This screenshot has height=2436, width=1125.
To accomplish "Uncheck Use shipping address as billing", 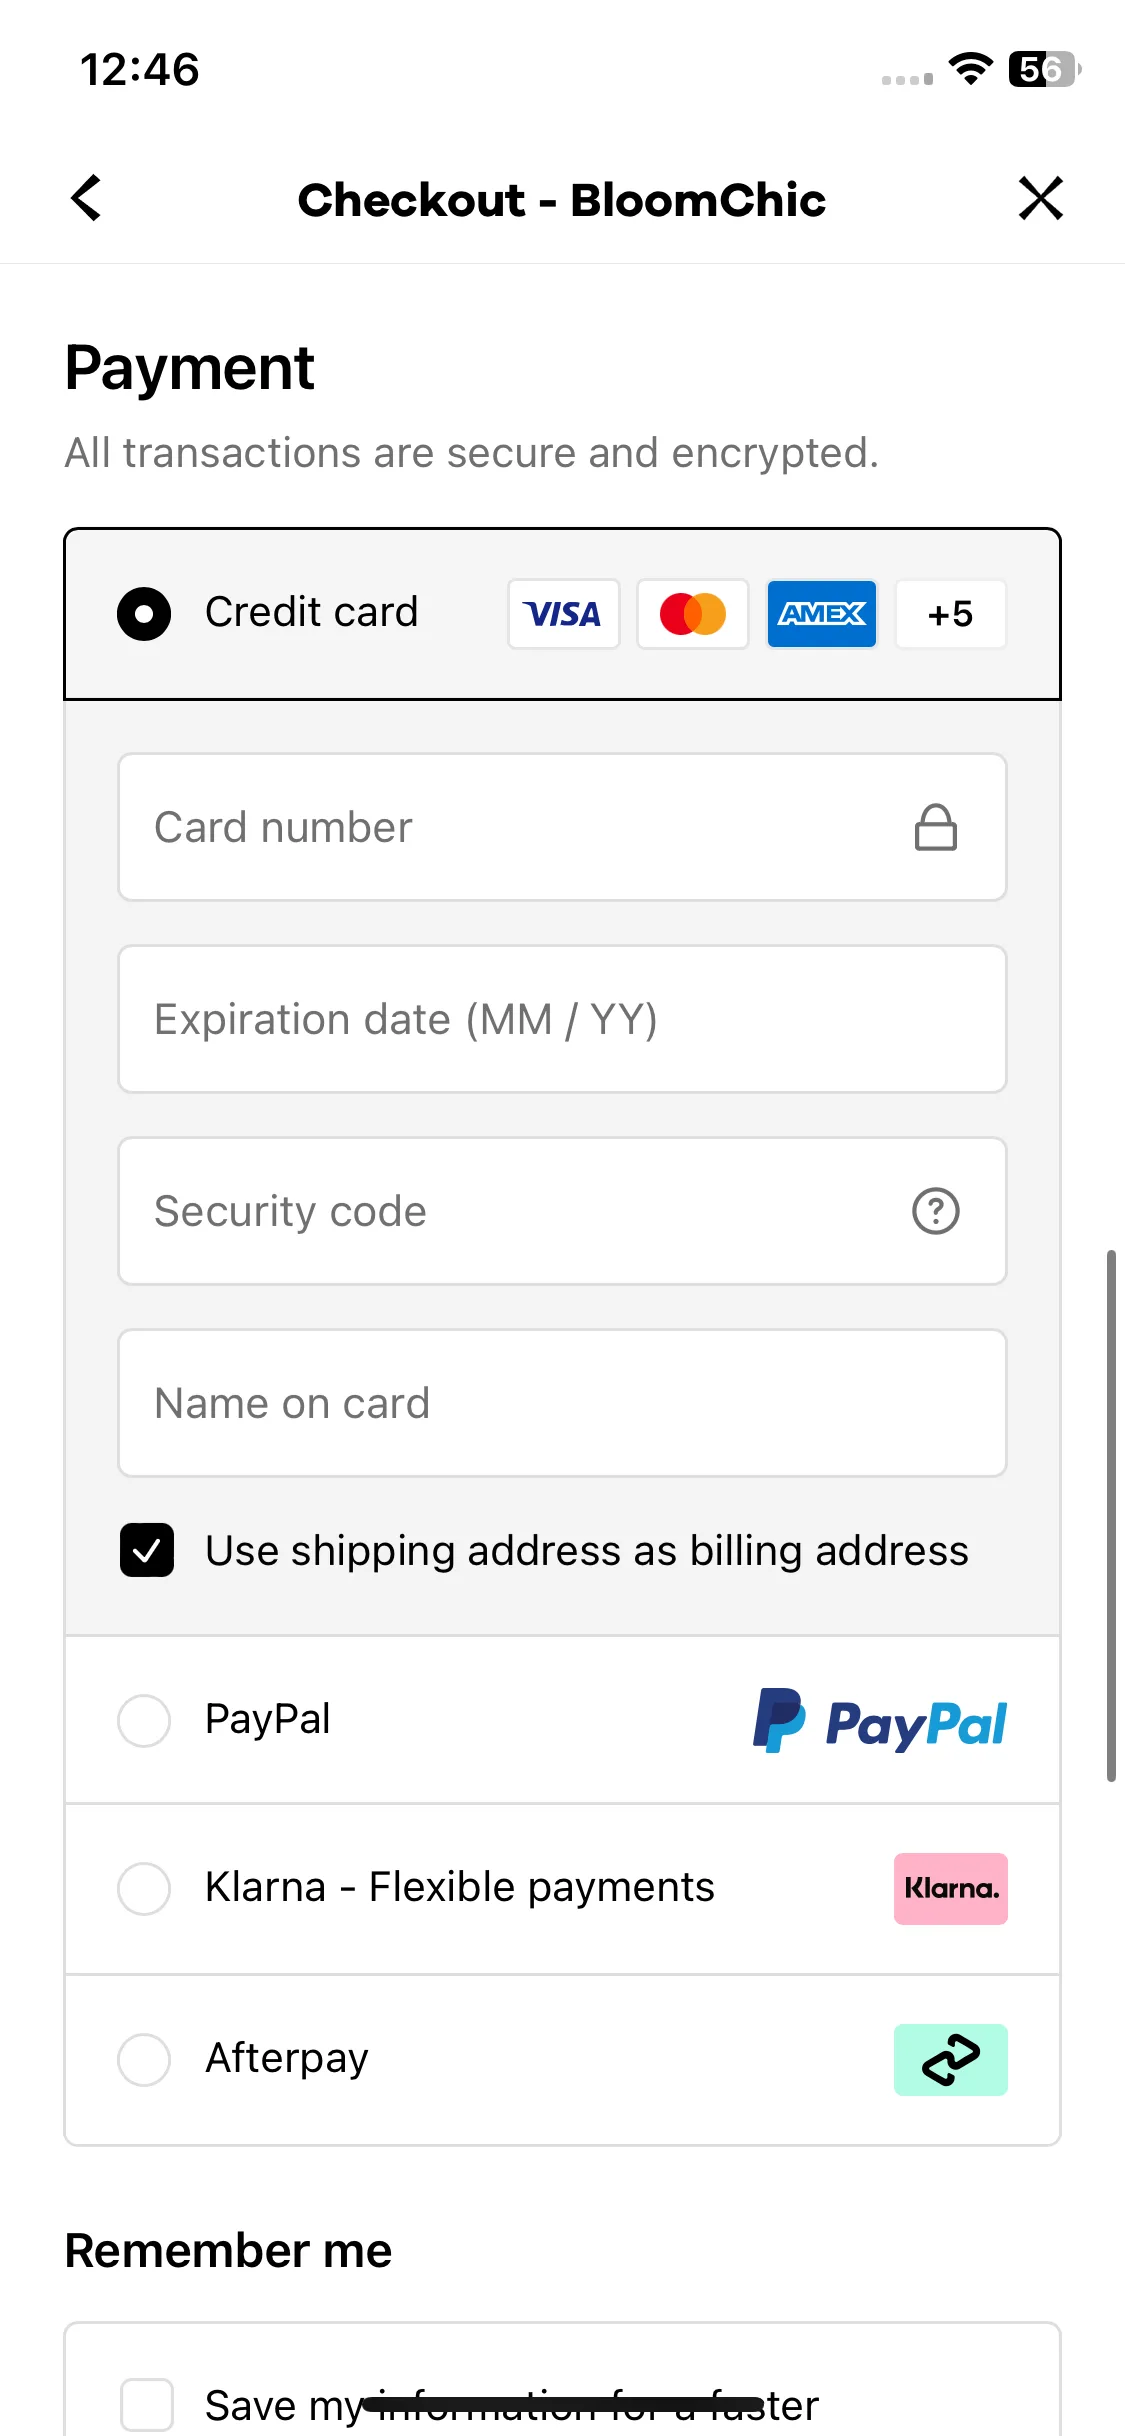I will click(147, 1550).
